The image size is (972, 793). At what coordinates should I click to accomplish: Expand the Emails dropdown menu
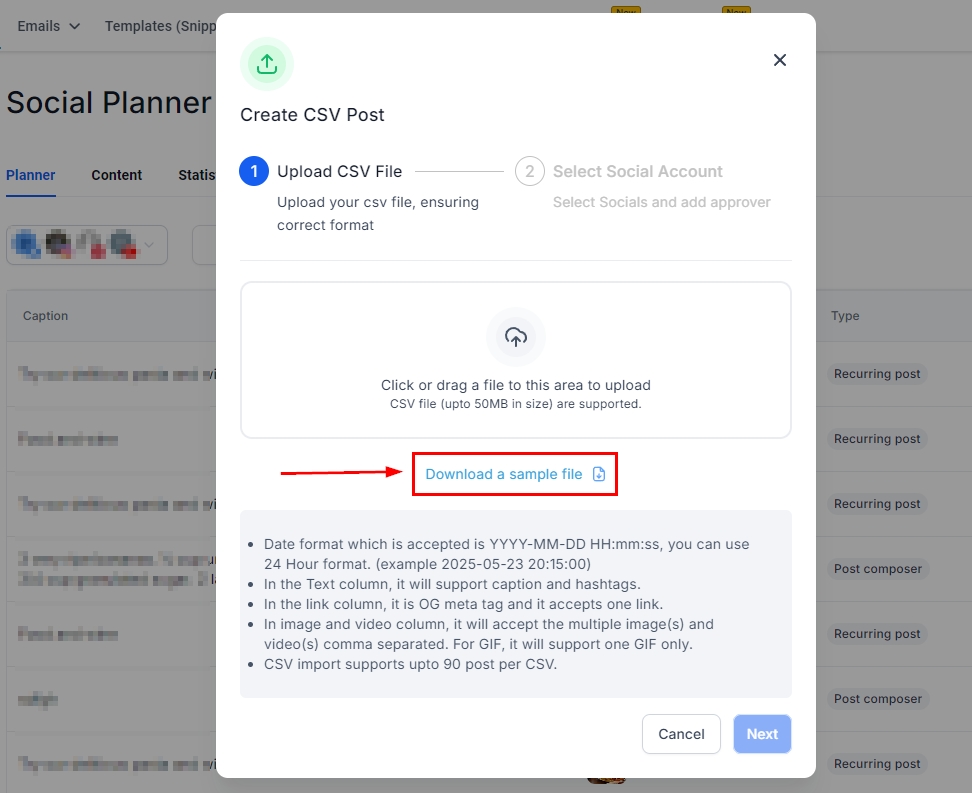[x=49, y=26]
